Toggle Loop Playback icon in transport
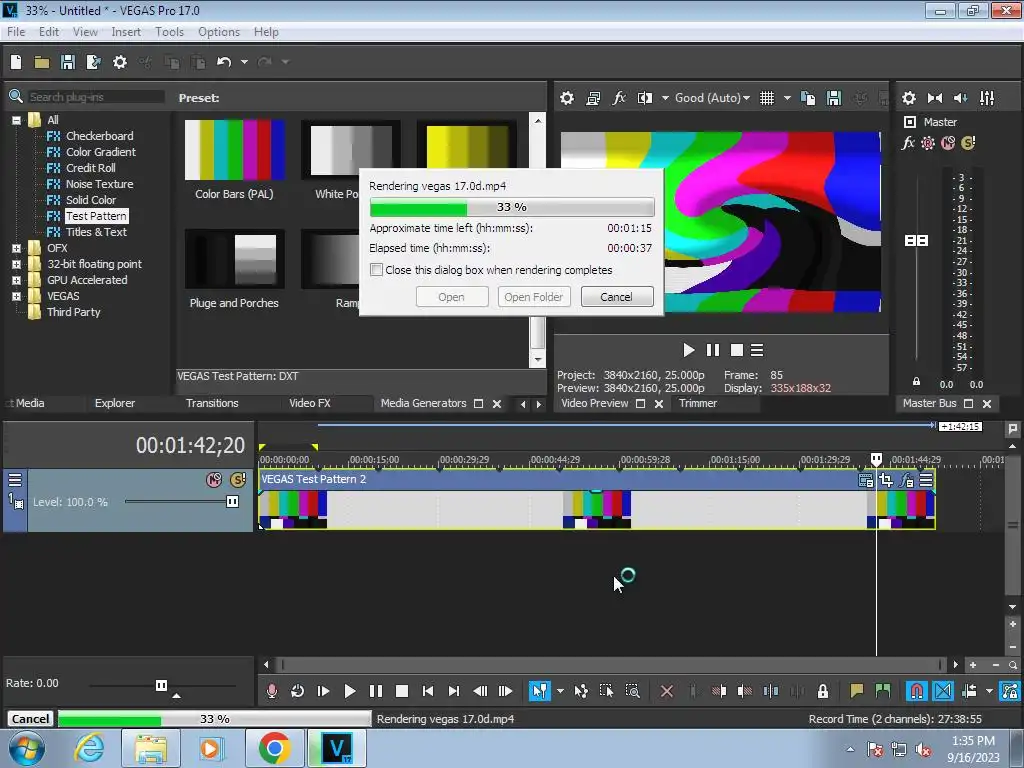 click(x=297, y=691)
